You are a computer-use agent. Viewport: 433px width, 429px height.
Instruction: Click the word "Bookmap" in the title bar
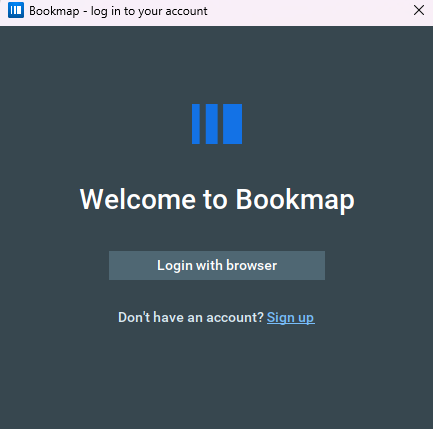(x=54, y=11)
